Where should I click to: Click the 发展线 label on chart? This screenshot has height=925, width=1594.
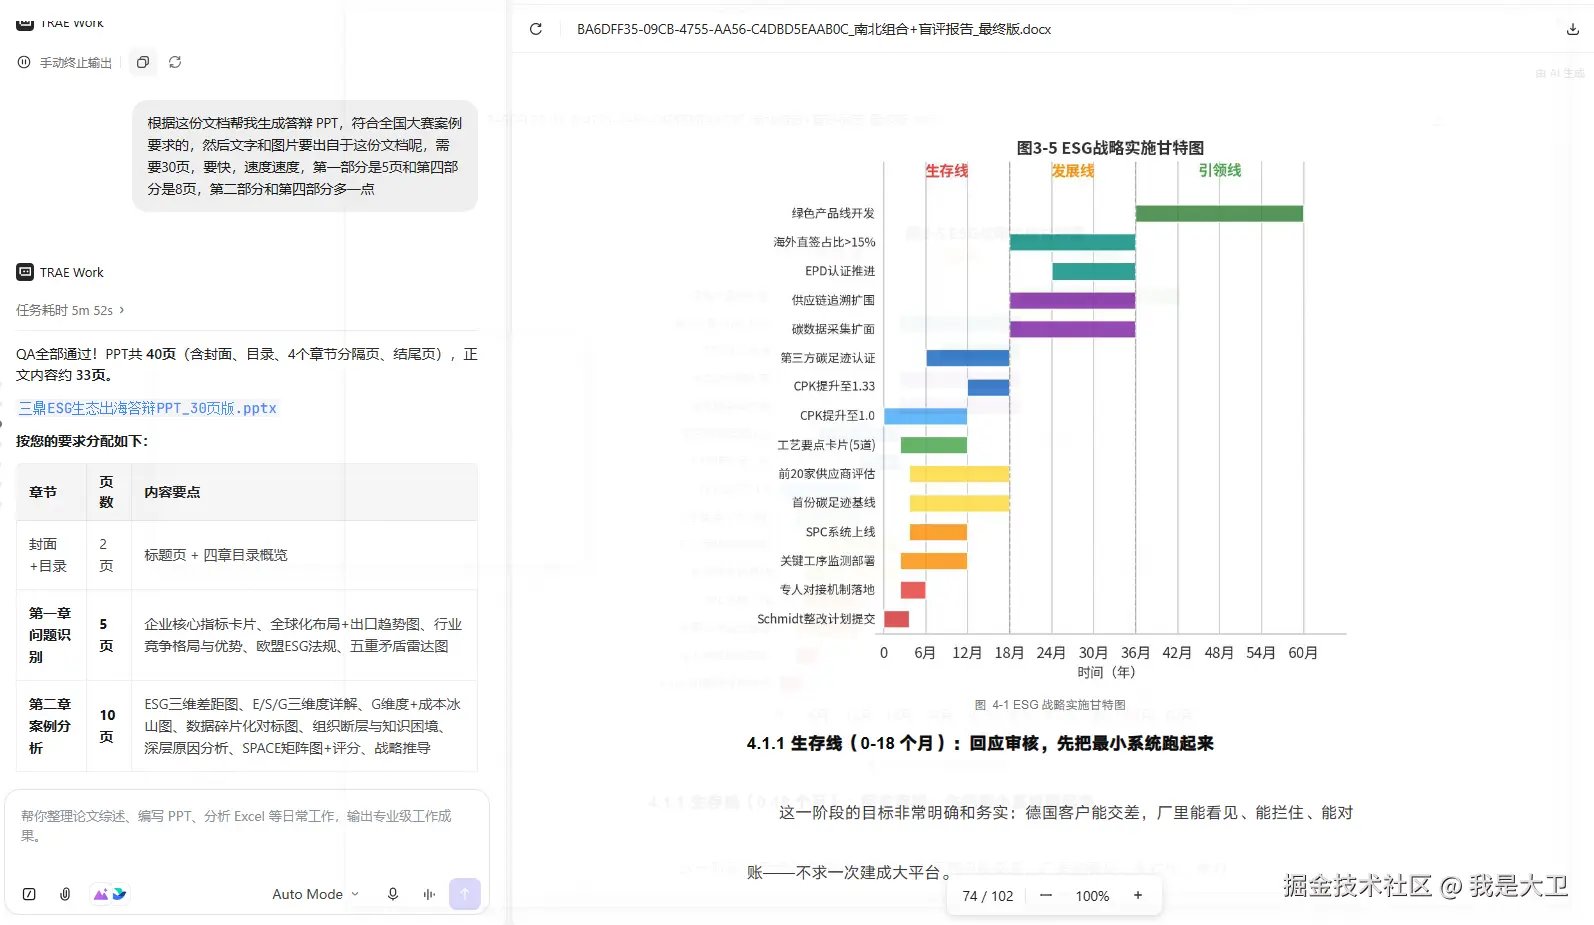tap(1073, 171)
